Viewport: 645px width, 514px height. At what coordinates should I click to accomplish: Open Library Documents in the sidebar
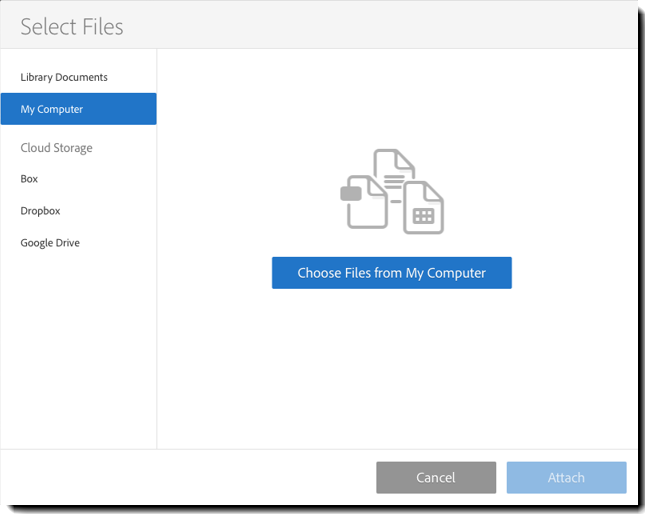click(64, 77)
